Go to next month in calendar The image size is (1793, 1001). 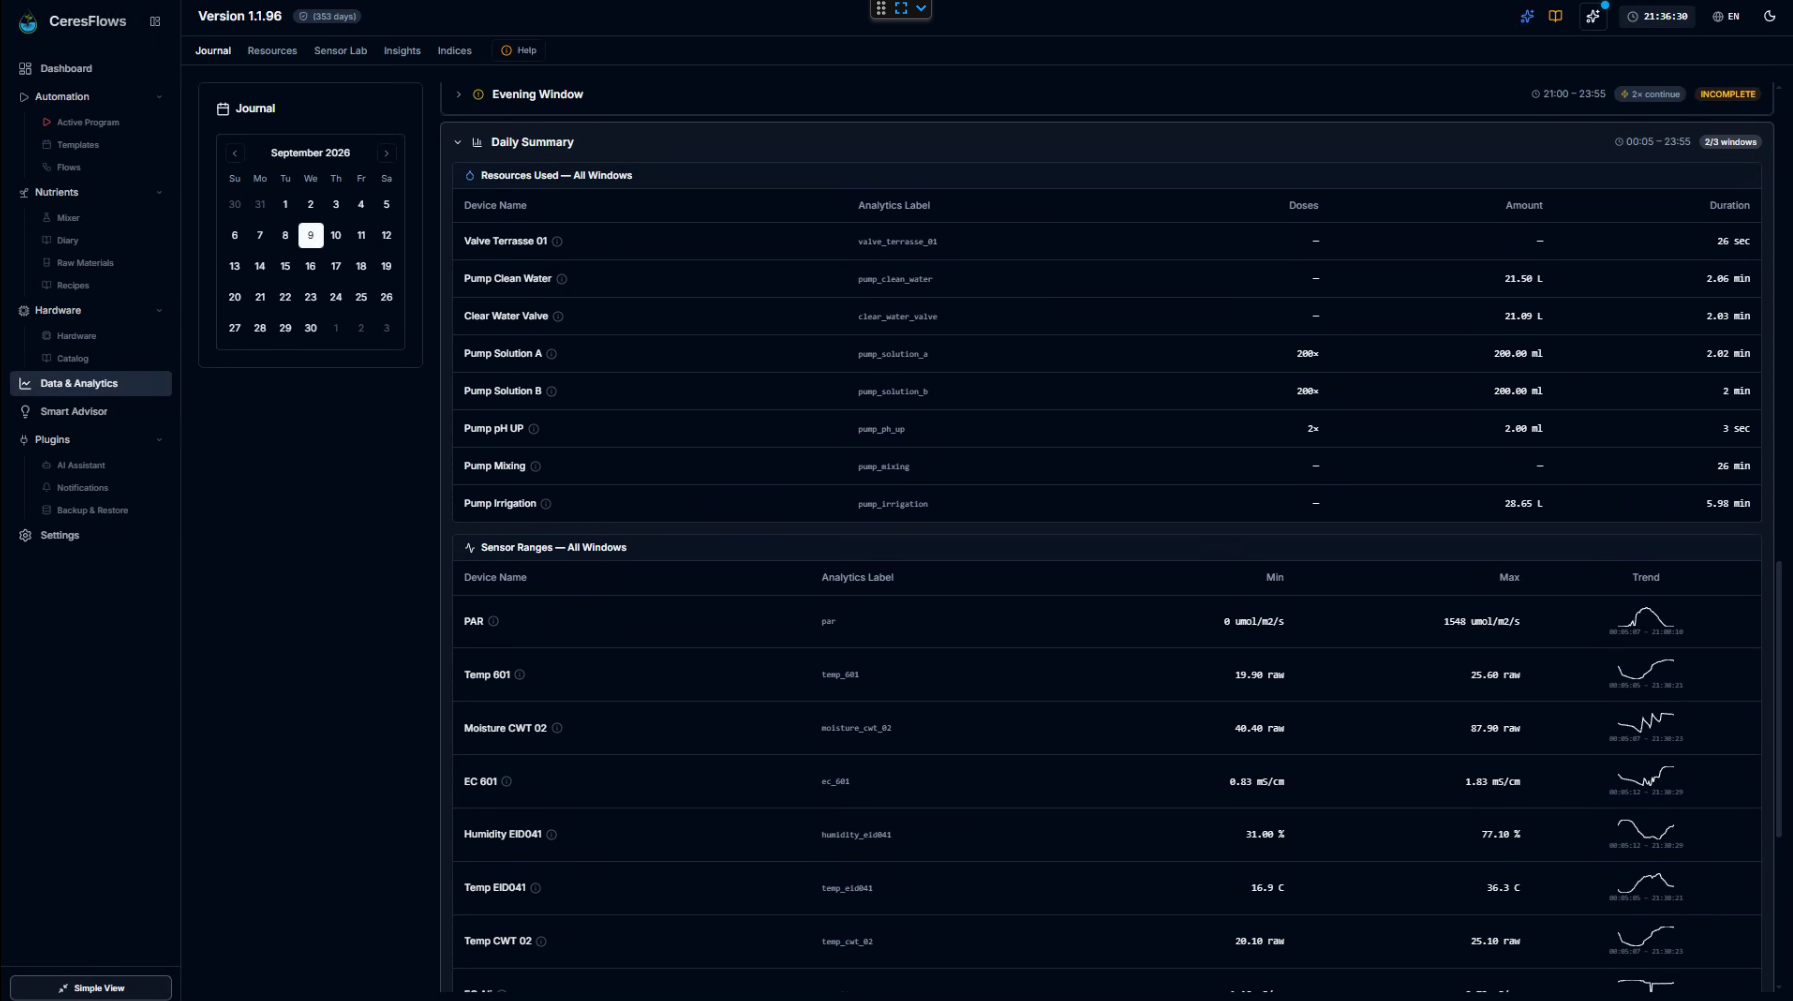click(386, 153)
